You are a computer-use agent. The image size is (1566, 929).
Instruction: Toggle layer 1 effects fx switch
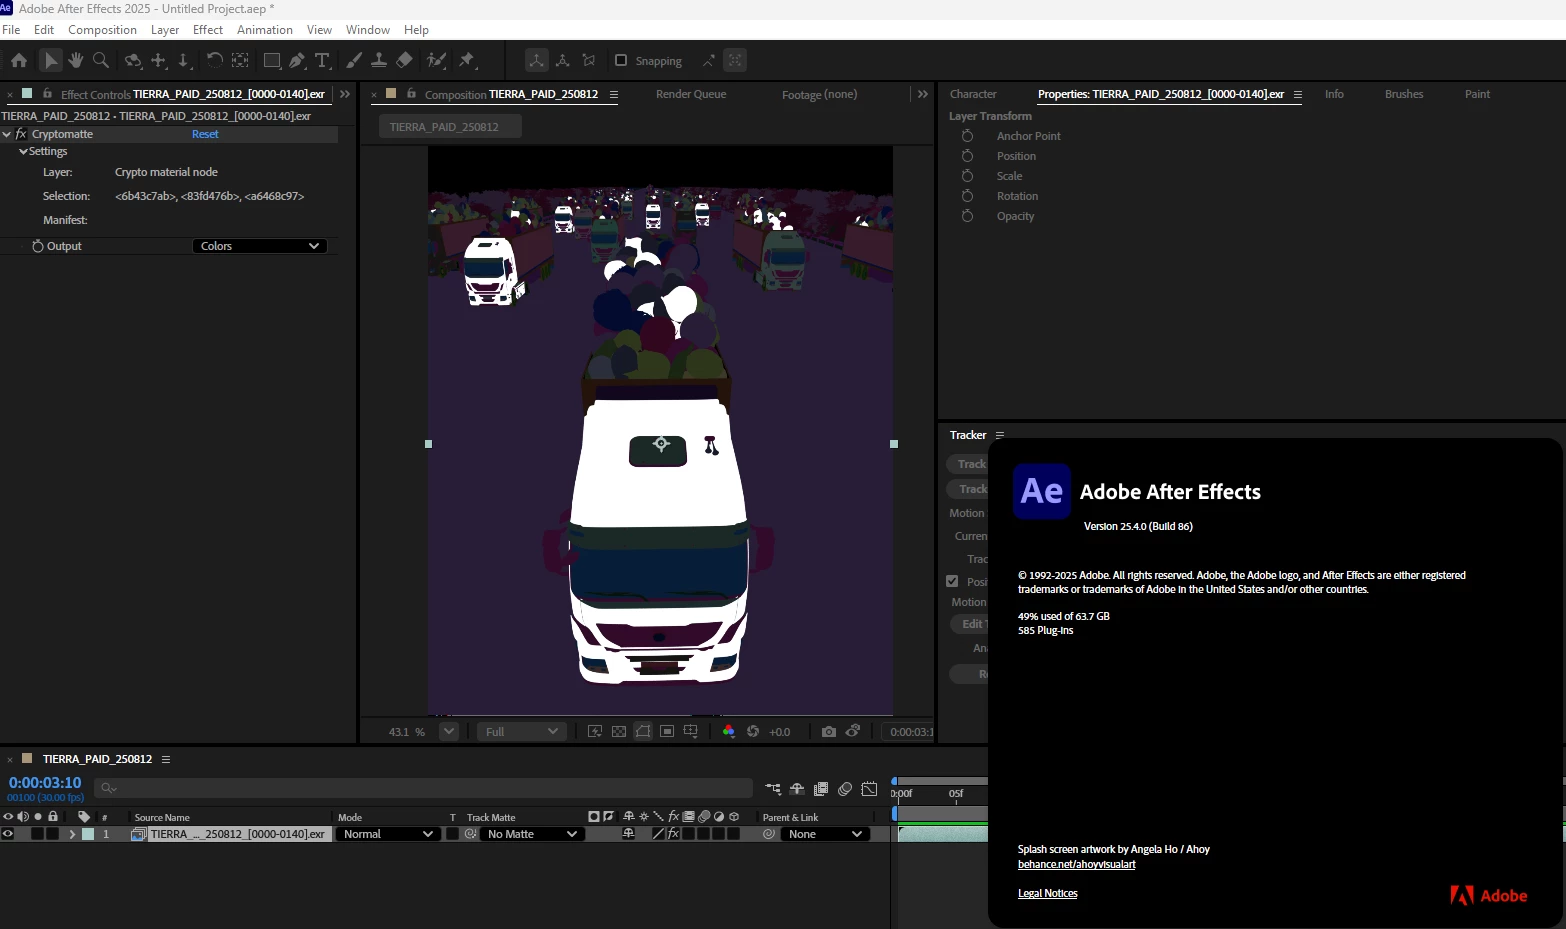pos(674,834)
